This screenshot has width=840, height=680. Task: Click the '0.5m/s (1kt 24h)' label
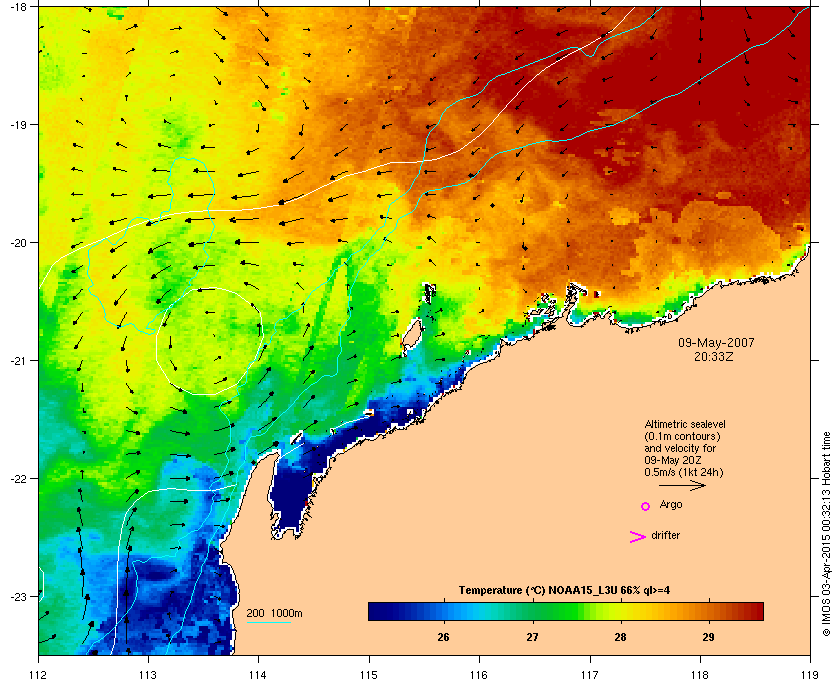(684, 473)
